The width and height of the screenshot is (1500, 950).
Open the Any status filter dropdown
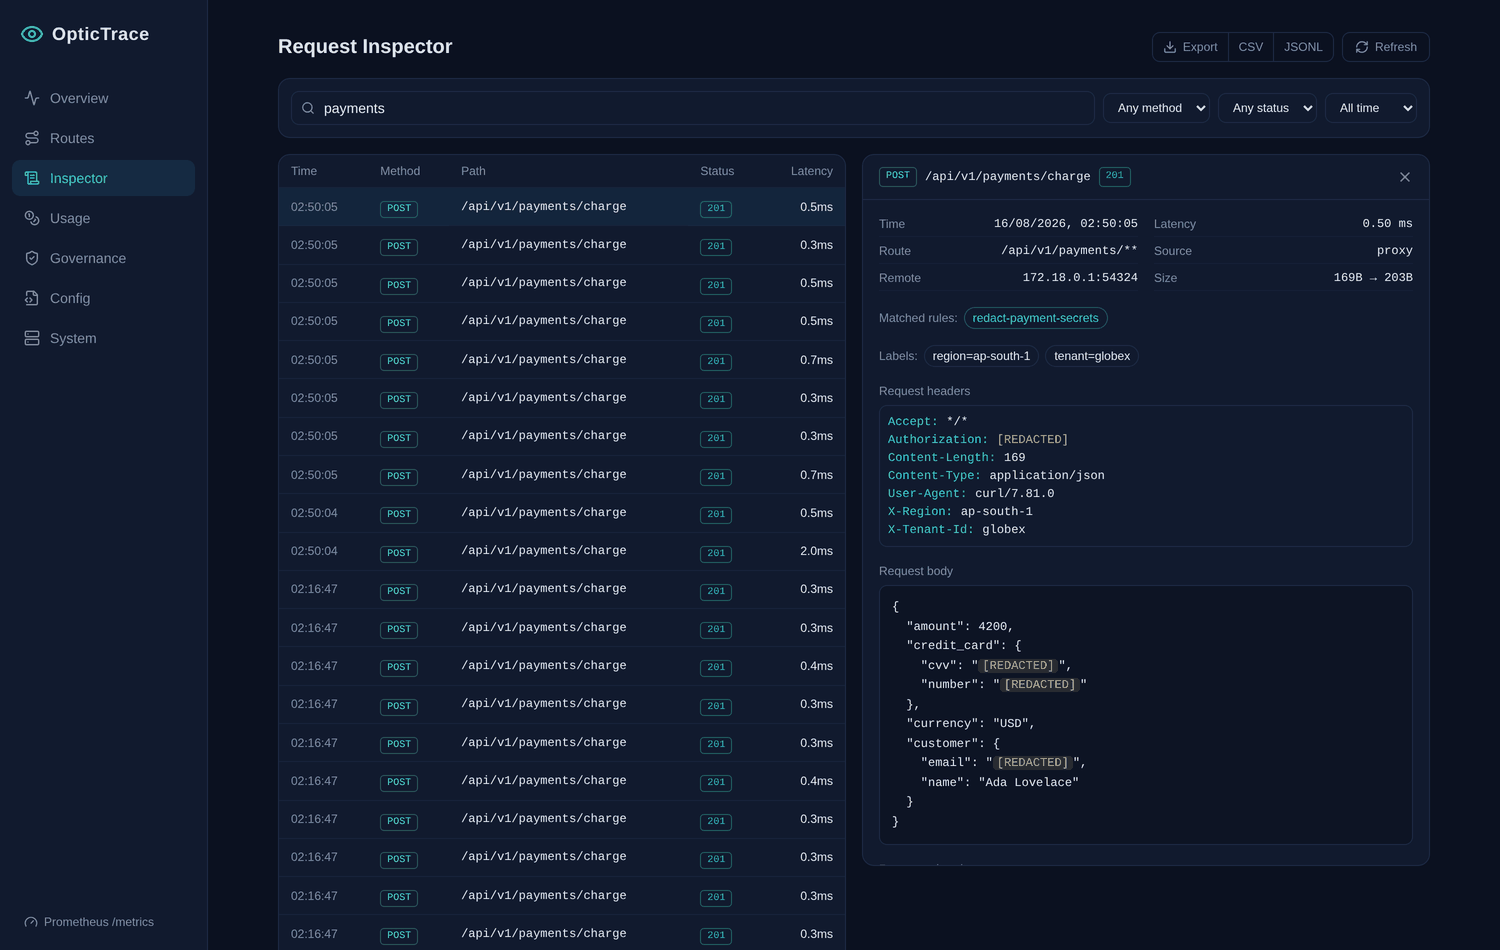pos(1267,108)
